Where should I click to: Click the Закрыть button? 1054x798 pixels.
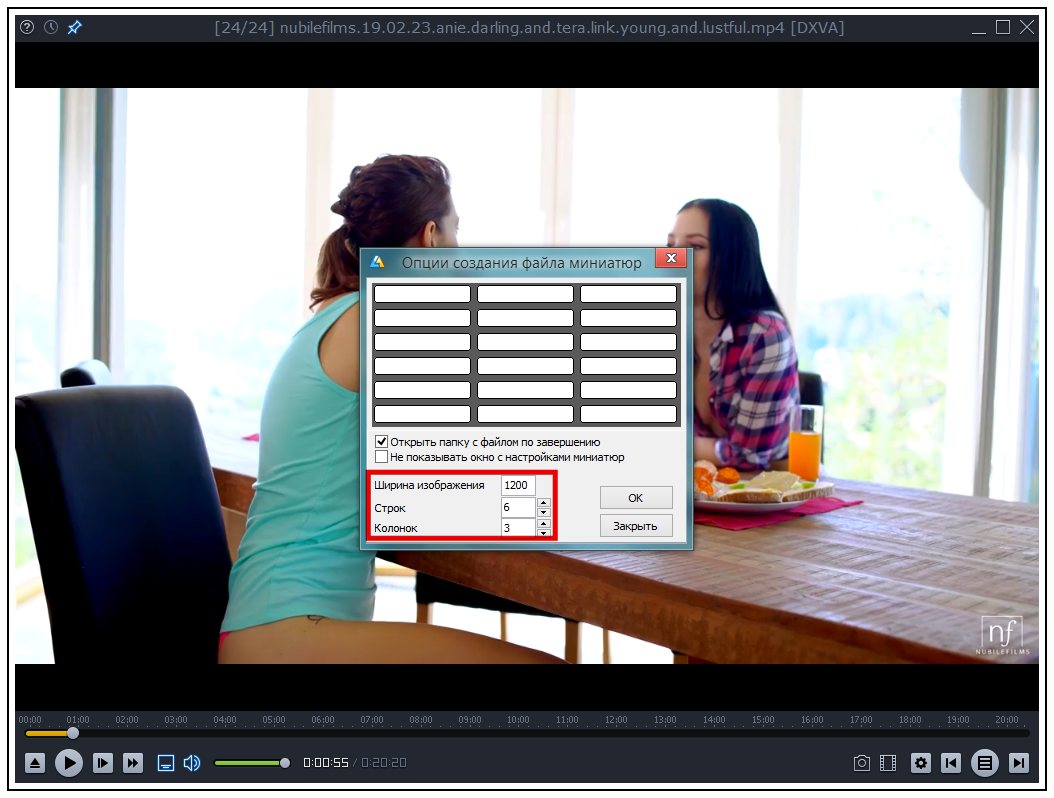[x=636, y=526]
